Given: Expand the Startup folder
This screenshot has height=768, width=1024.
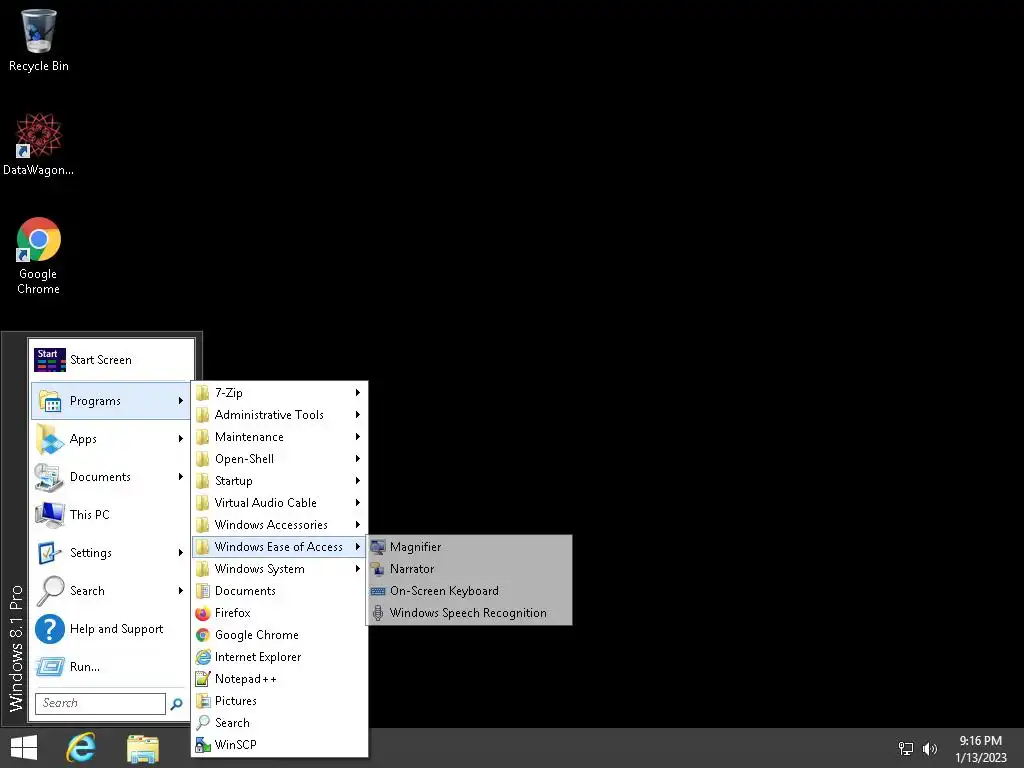Looking at the screenshot, I should click(280, 481).
